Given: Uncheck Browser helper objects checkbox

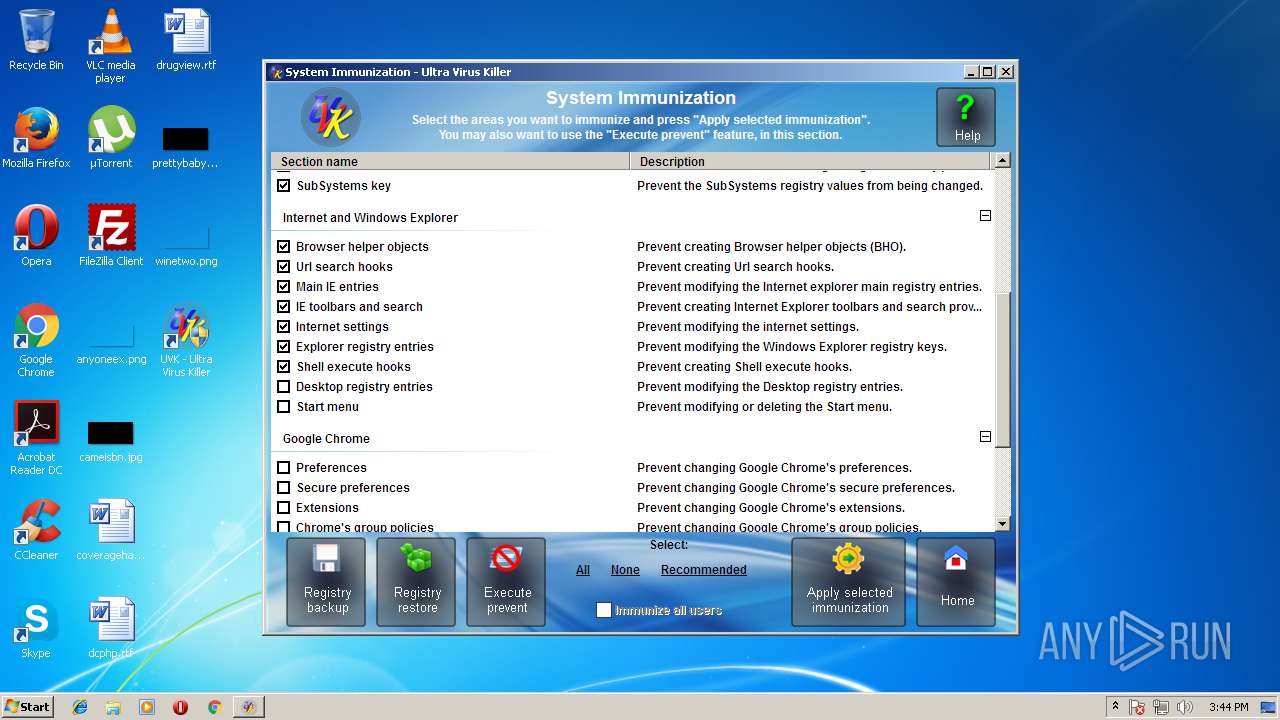Looking at the screenshot, I should click(284, 247).
